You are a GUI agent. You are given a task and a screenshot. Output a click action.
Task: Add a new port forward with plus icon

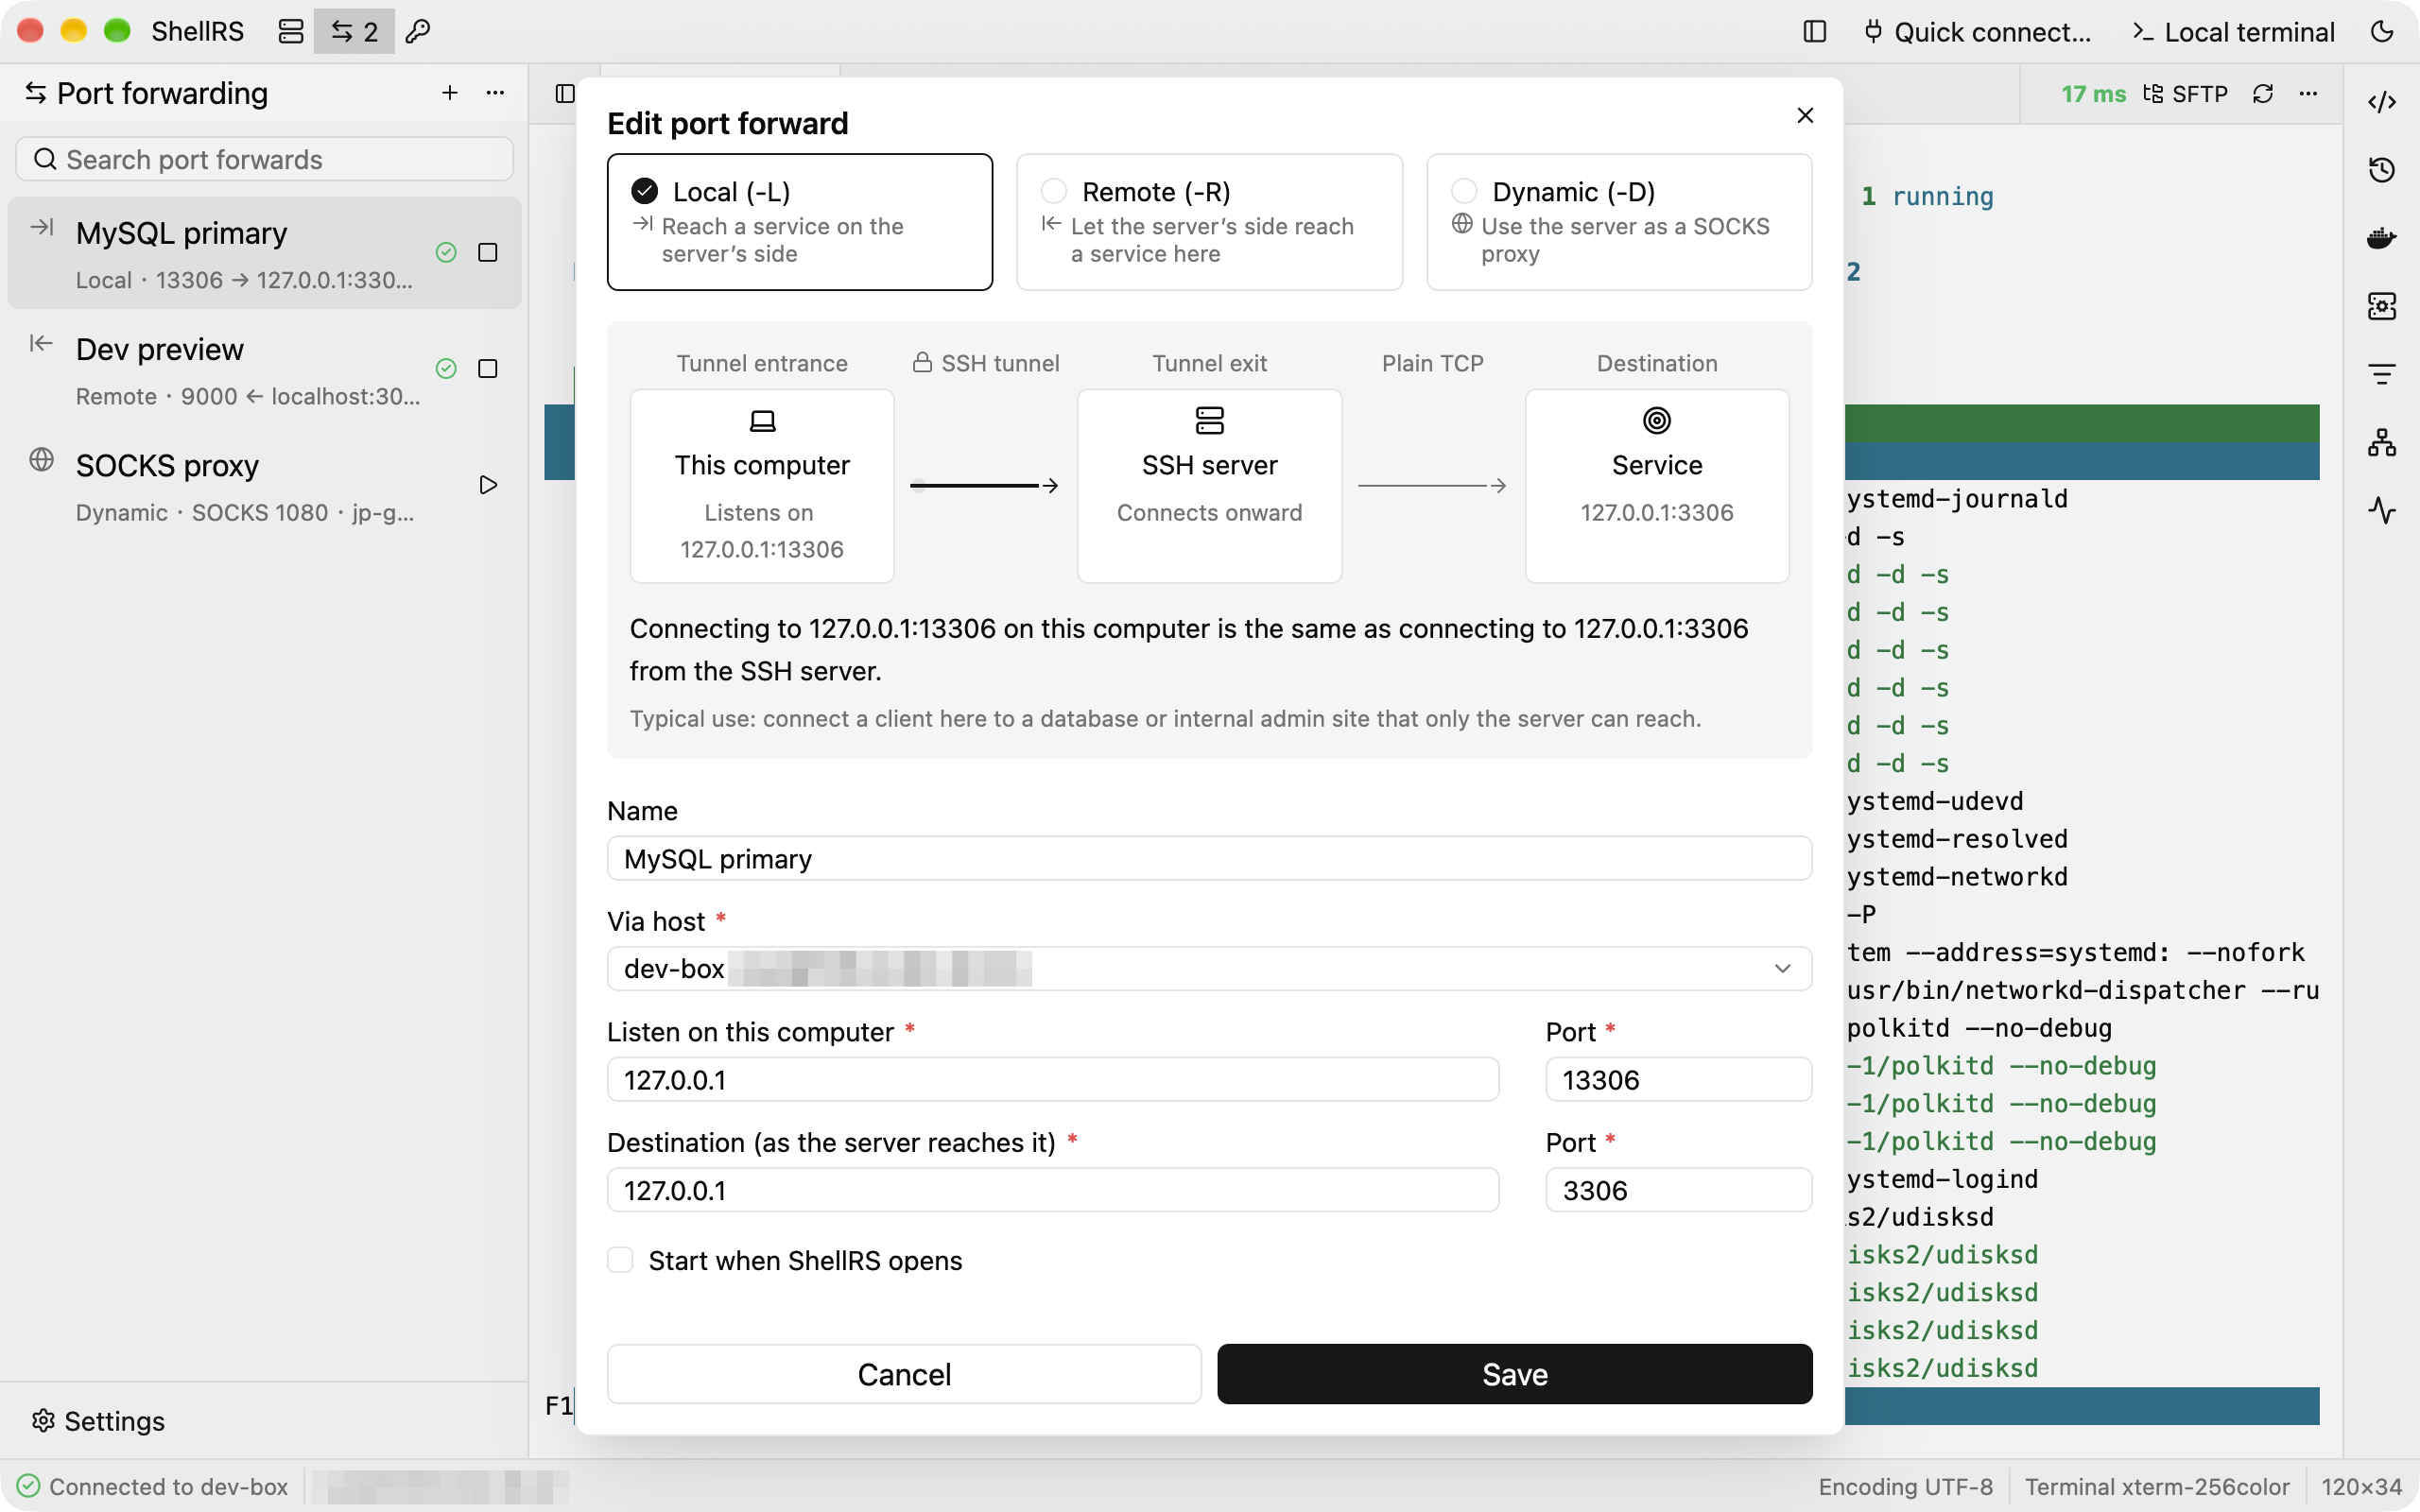point(450,93)
